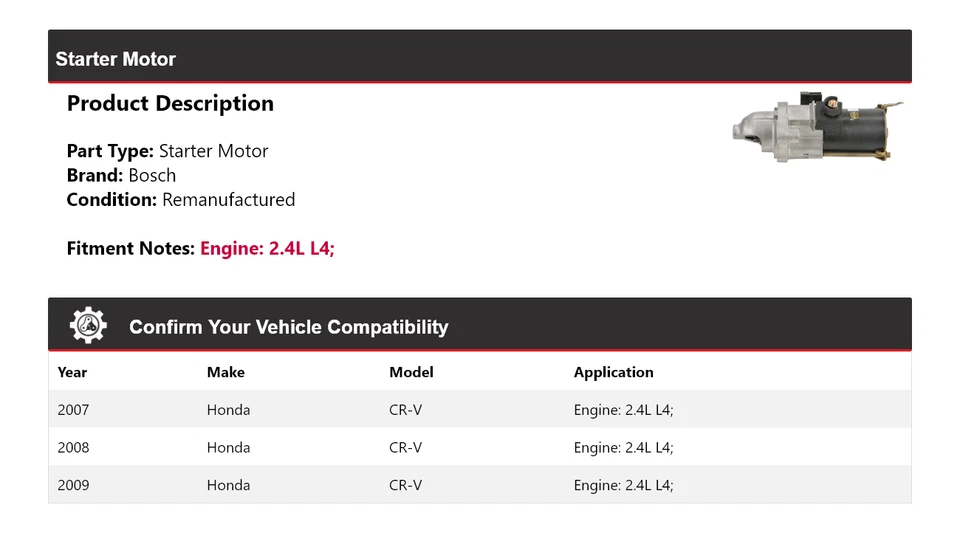Click the starter motor product image
The height and width of the screenshot is (533, 960).
[x=818, y=129]
